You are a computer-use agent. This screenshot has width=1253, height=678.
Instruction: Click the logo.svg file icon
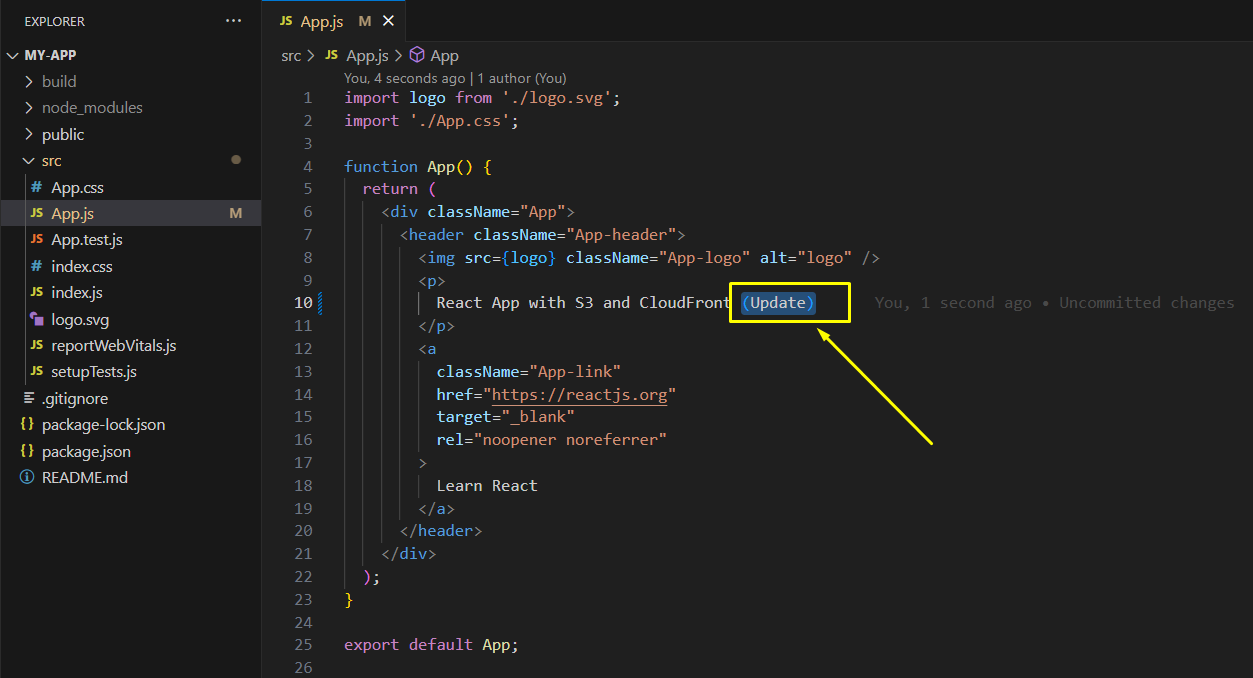[x=37, y=320]
